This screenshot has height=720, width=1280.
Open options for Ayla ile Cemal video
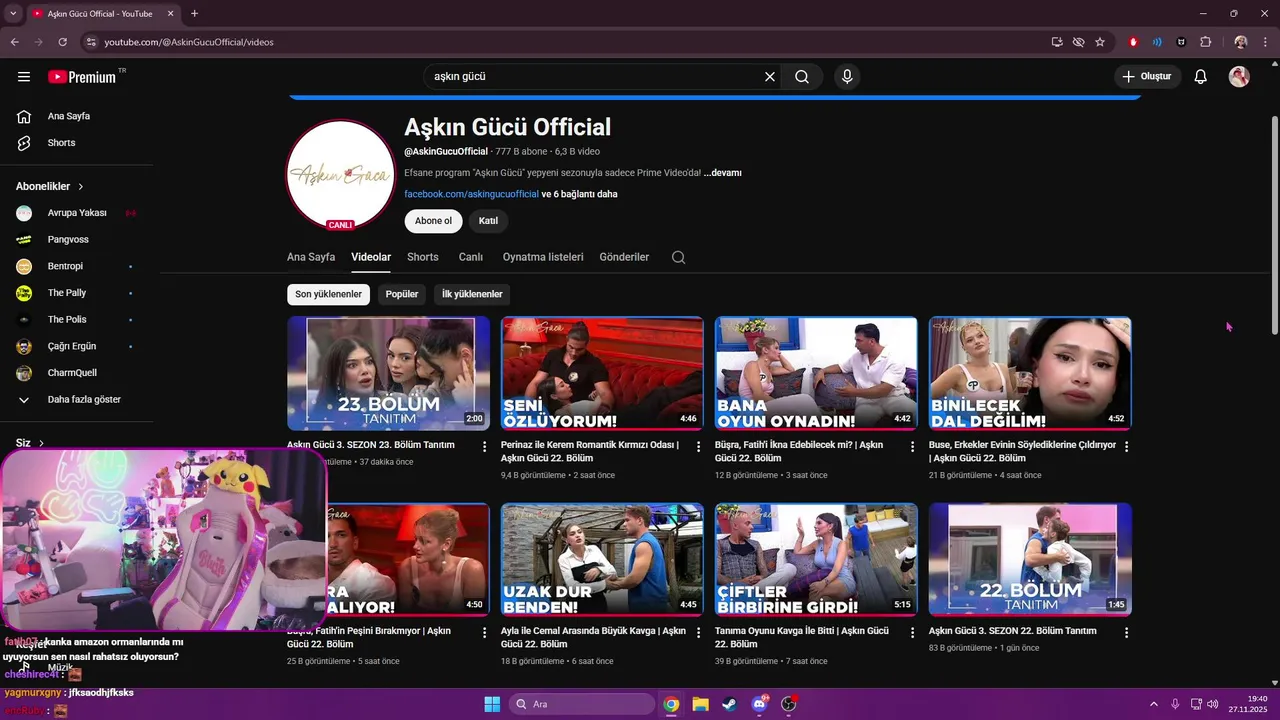(x=698, y=632)
